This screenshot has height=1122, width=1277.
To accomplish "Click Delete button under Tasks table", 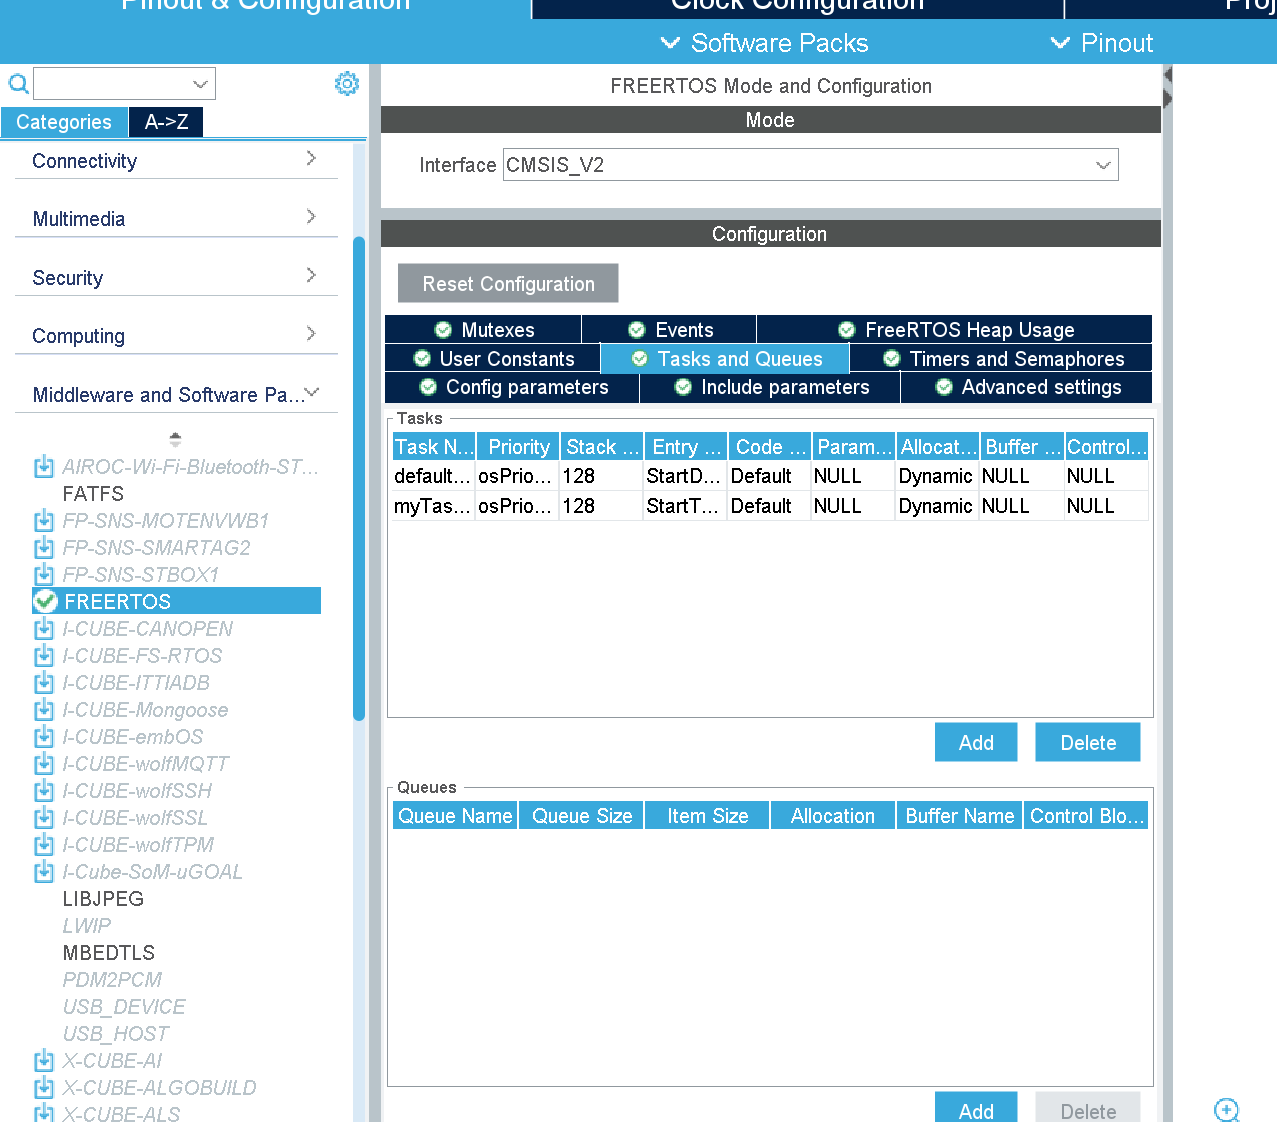I will [x=1088, y=742].
